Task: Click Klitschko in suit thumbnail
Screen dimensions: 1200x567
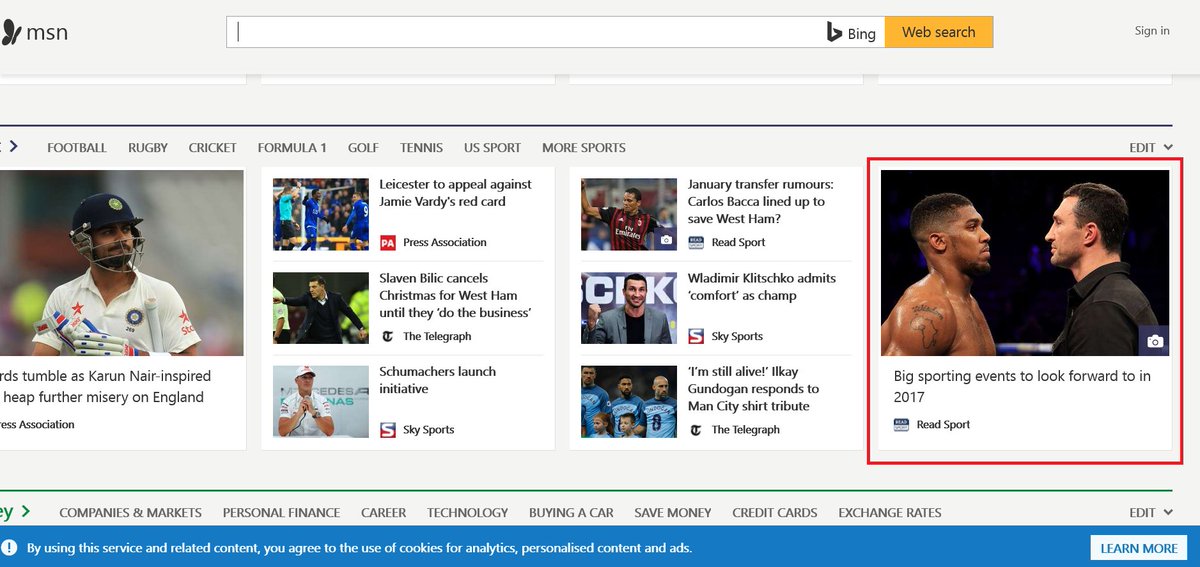Action: click(x=629, y=308)
